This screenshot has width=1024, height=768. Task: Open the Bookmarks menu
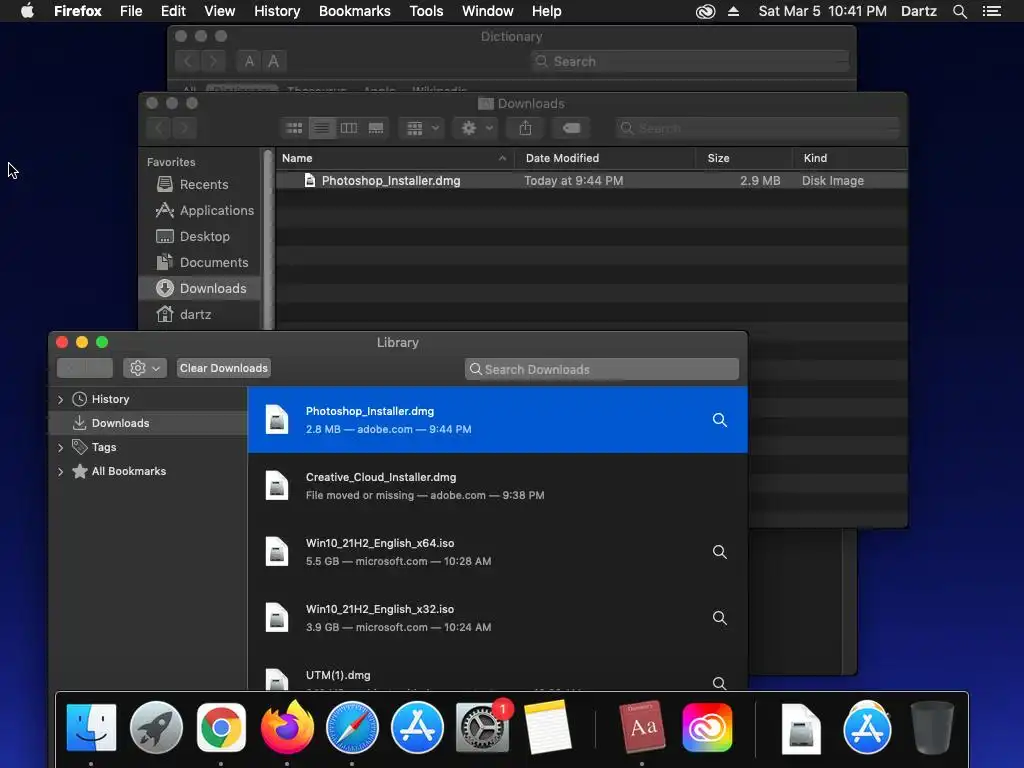(x=355, y=11)
